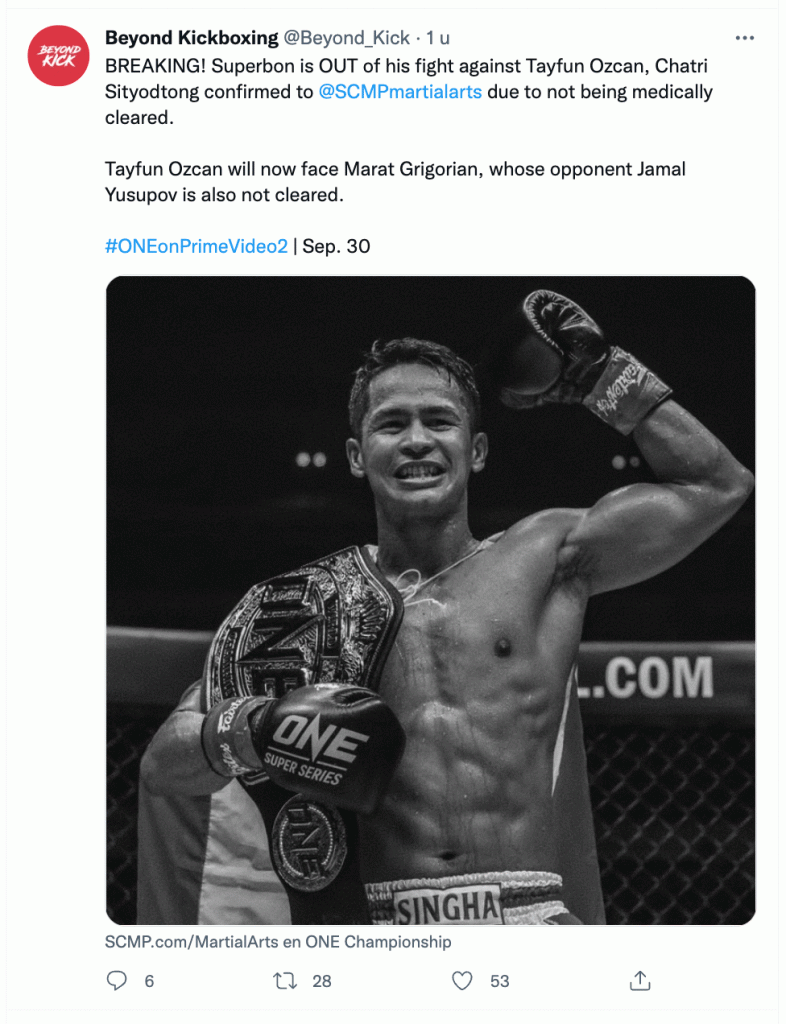This screenshot has width=786, height=1024.
Task: Visit the @SCMPmartialarts mention
Action: tap(400, 92)
